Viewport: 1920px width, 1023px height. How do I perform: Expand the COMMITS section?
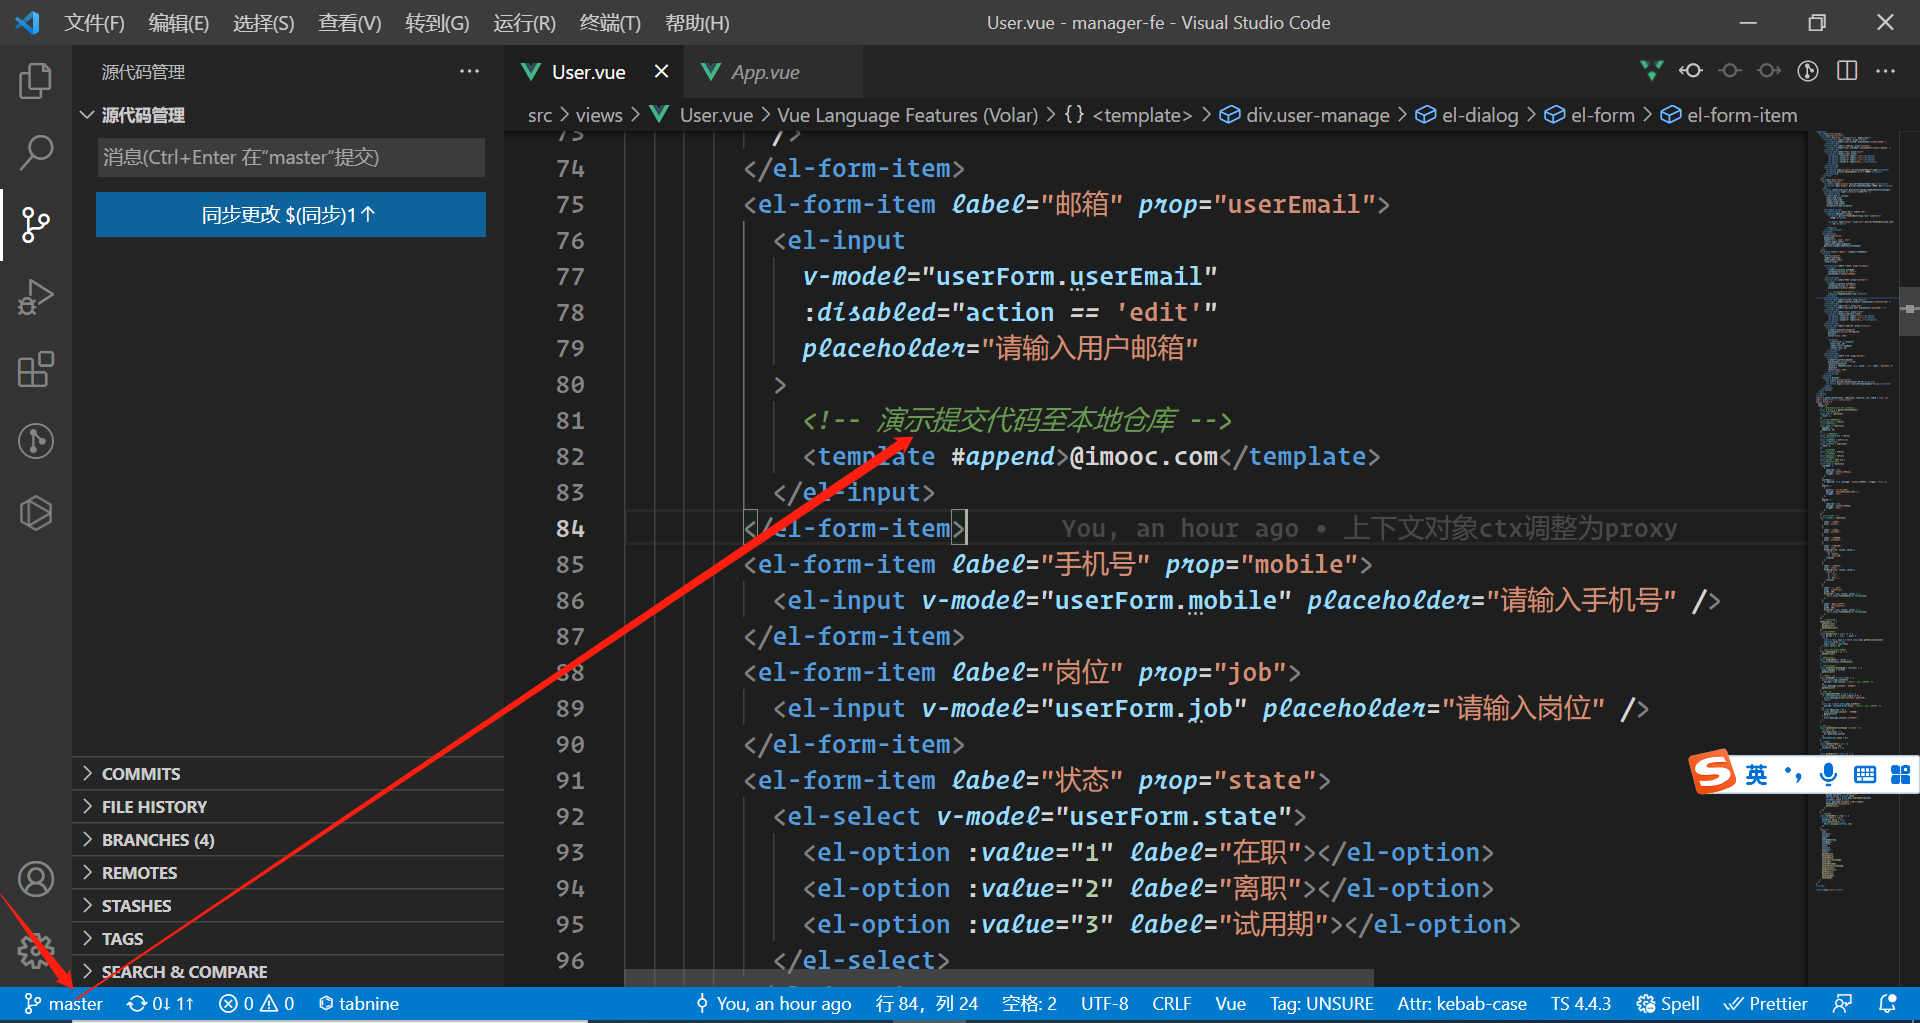pos(288,774)
